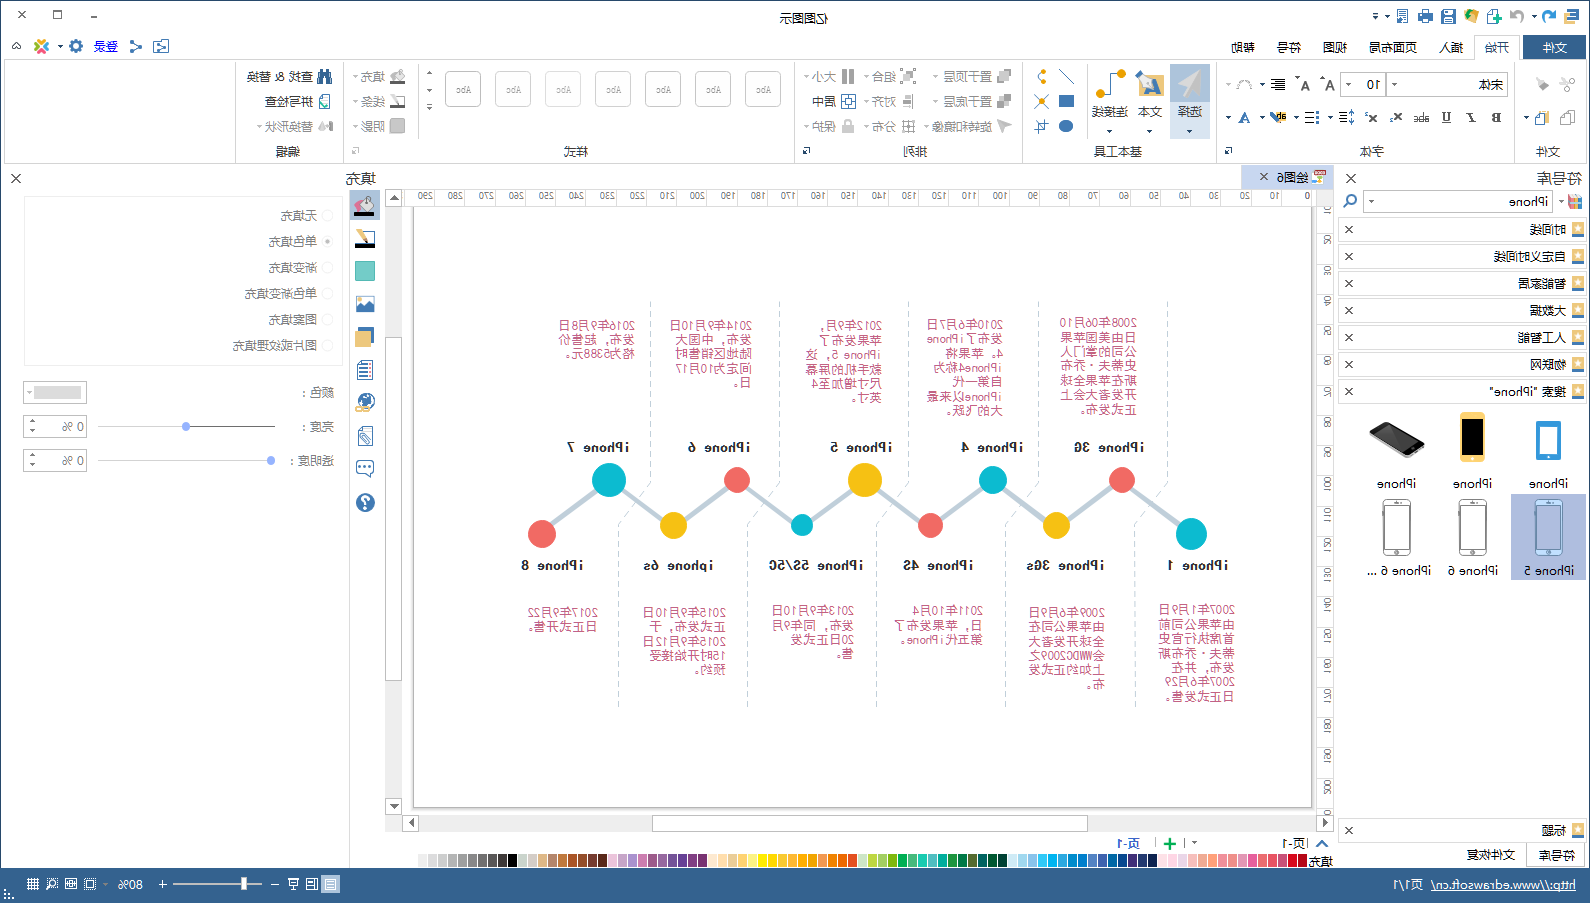
Task: Click the fit-to-page icon in status bar
Action: tap(90, 884)
